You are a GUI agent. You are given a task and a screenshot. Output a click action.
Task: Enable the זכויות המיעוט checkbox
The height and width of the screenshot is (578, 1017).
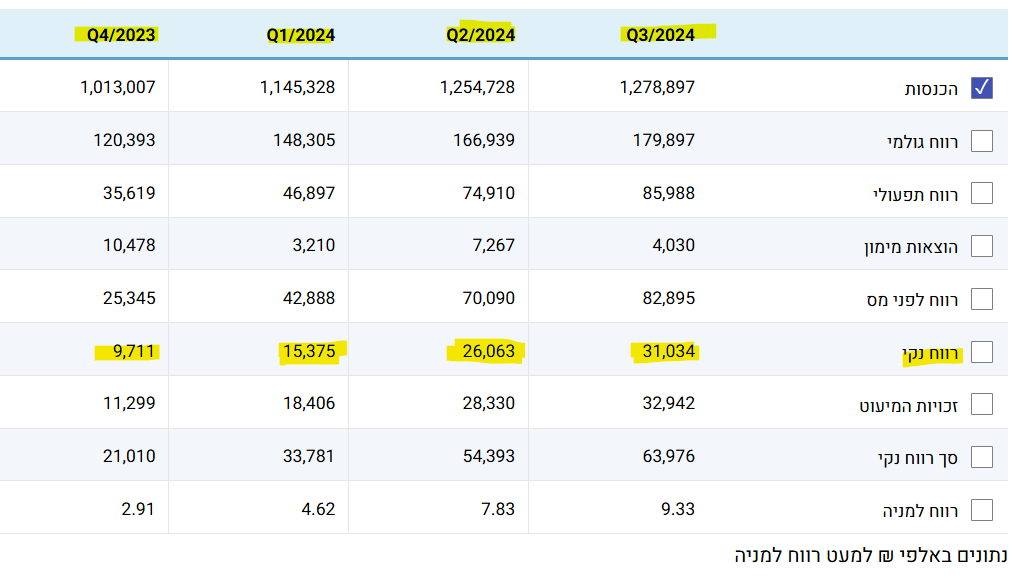pyautogui.click(x=982, y=404)
